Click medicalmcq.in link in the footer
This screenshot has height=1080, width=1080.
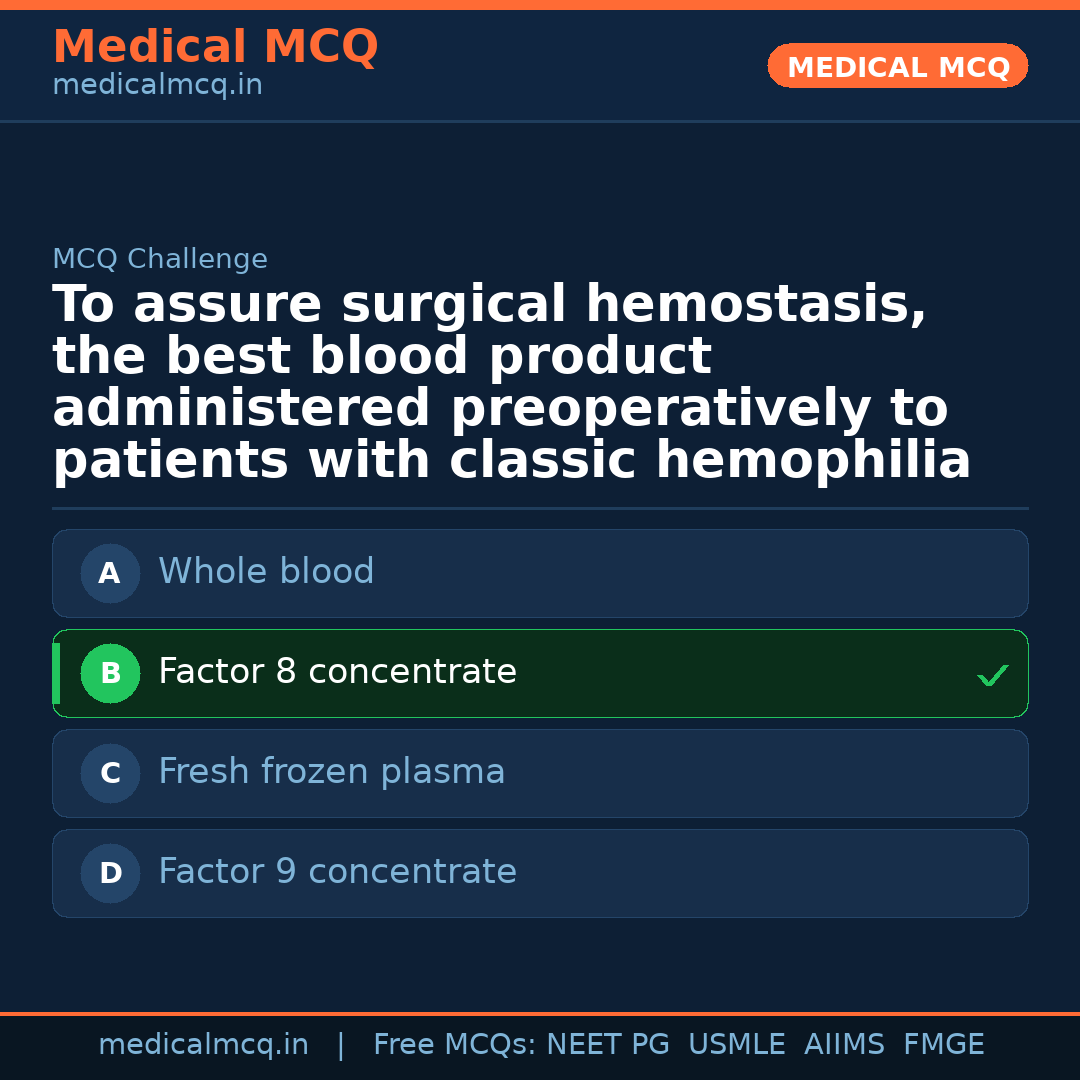(x=203, y=1045)
